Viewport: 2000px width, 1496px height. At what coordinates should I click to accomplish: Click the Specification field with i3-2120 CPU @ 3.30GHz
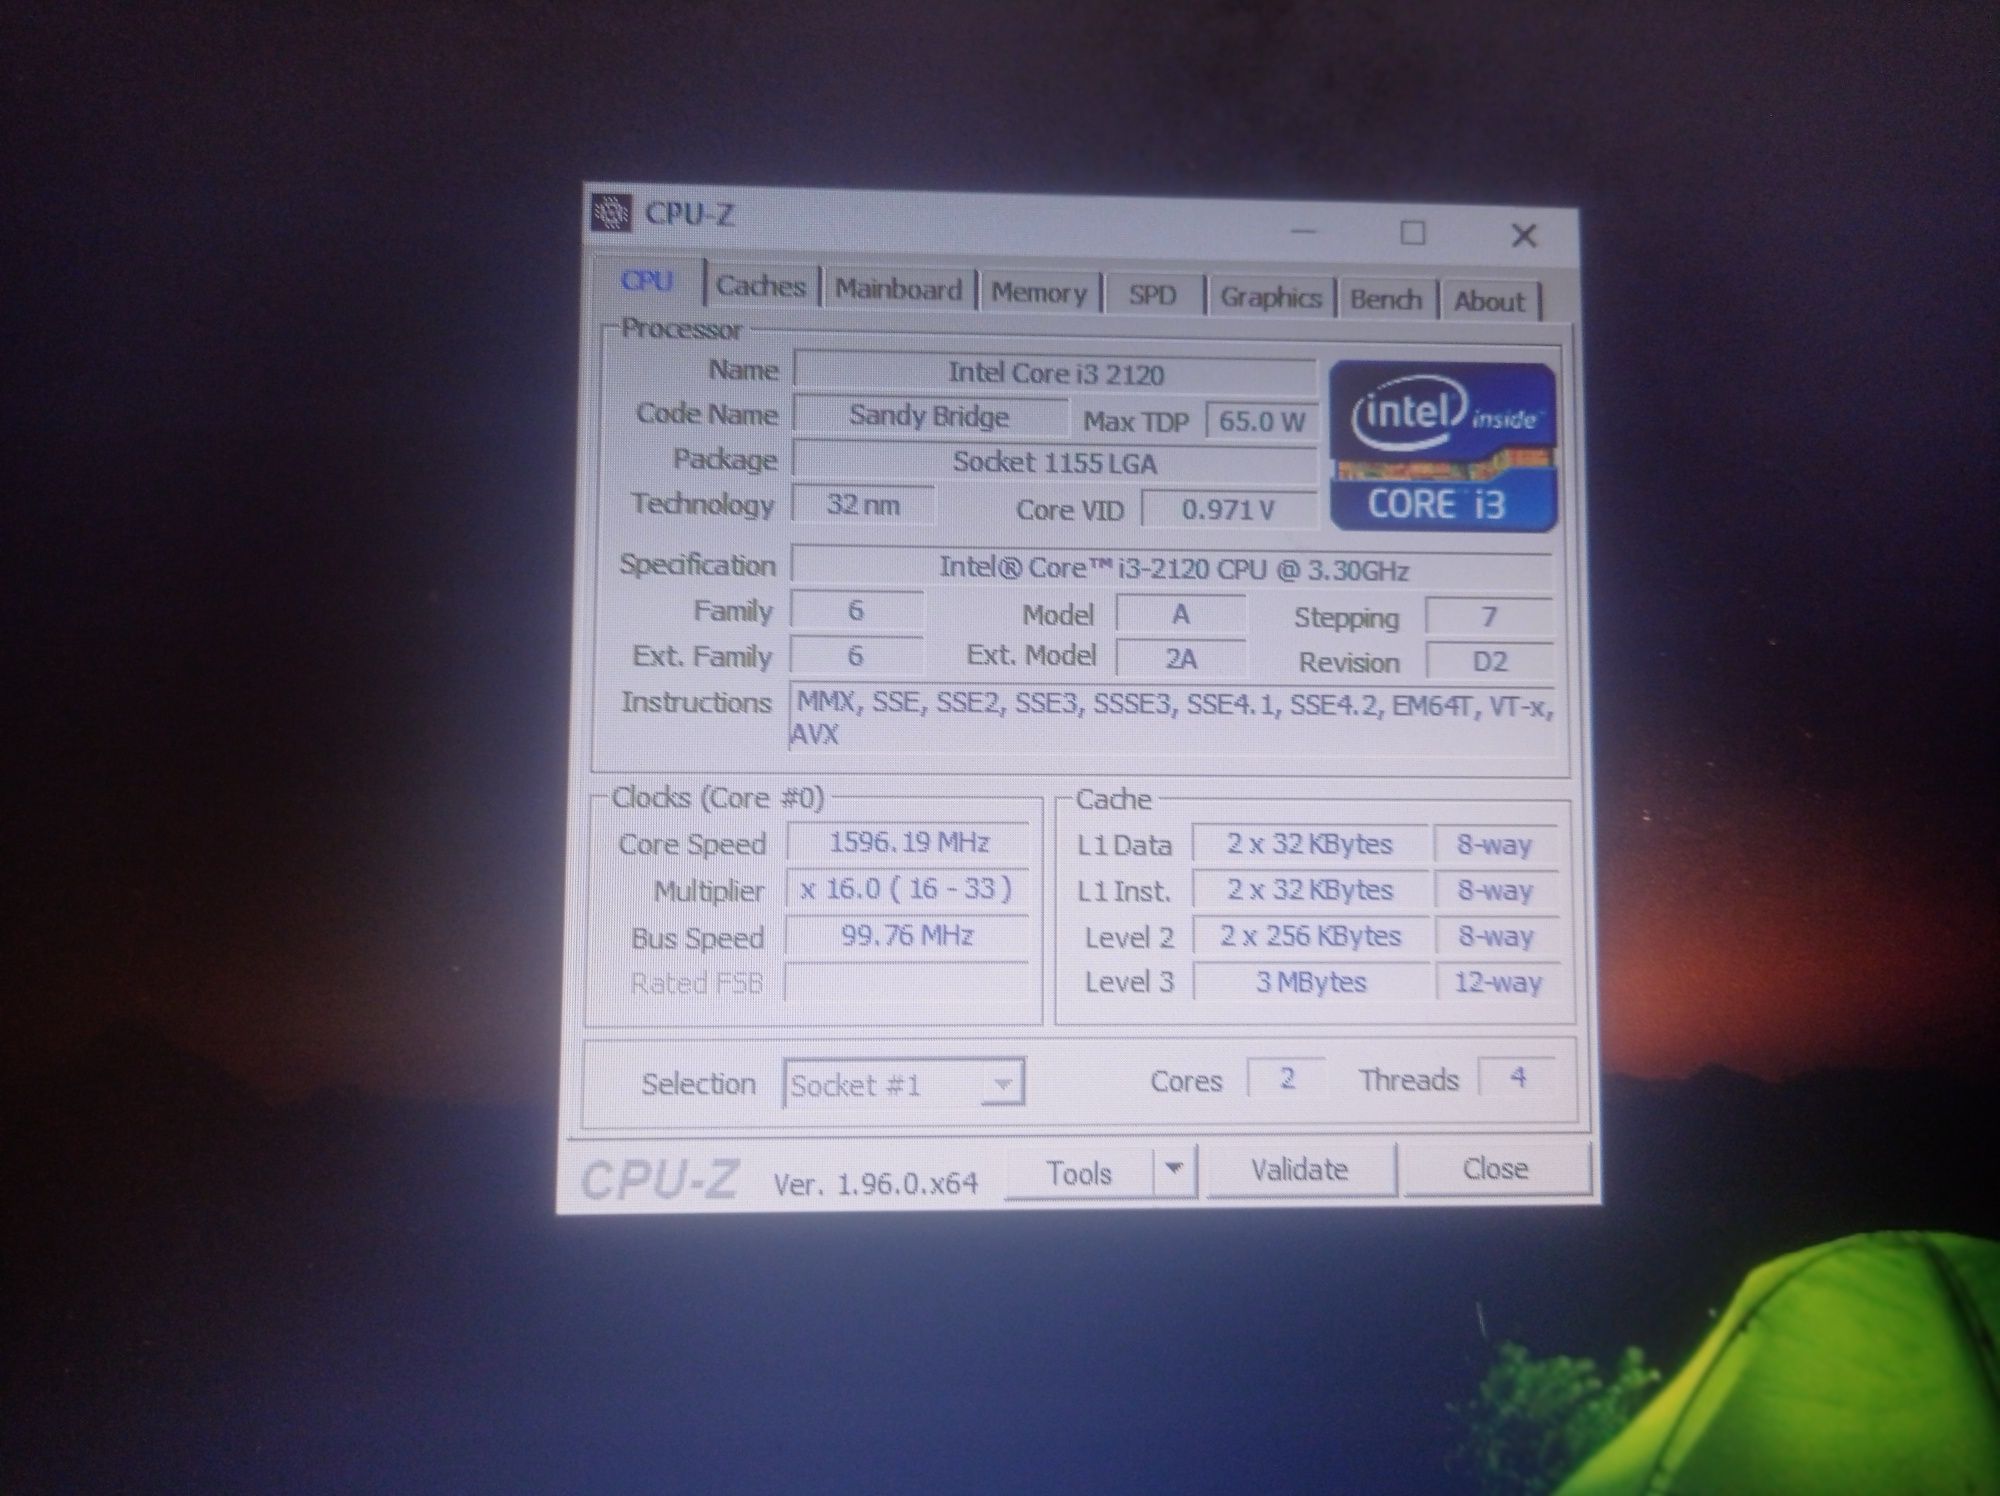coord(1172,569)
